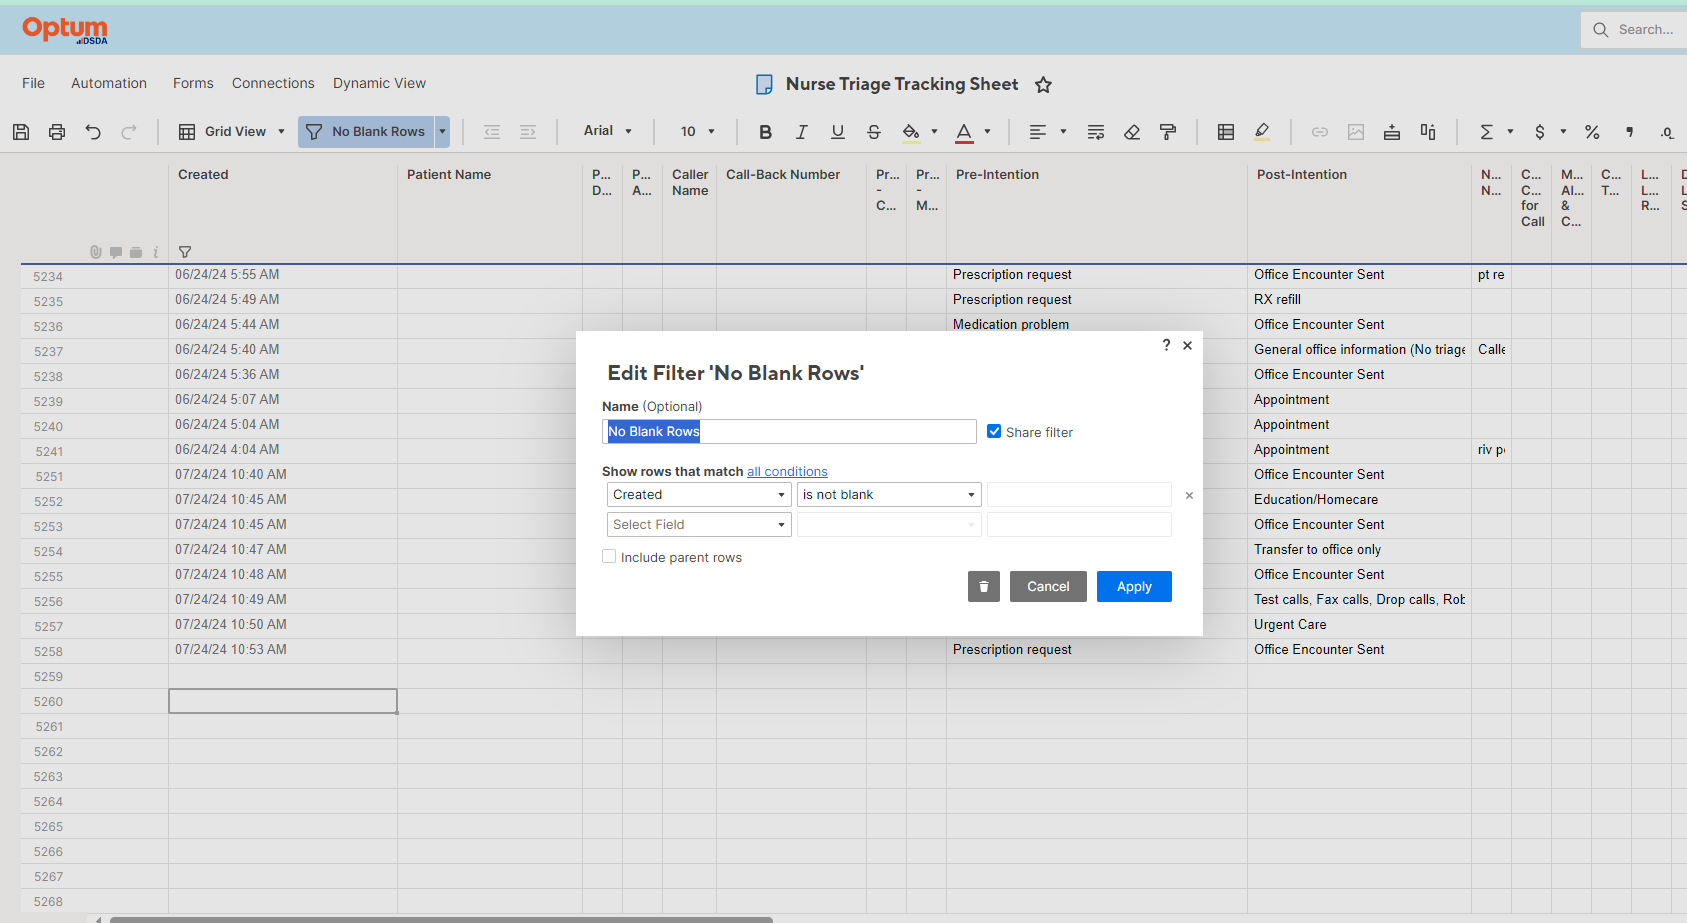Click the Redo arrow icon
Image resolution: width=1687 pixels, height=923 pixels.
click(x=129, y=132)
